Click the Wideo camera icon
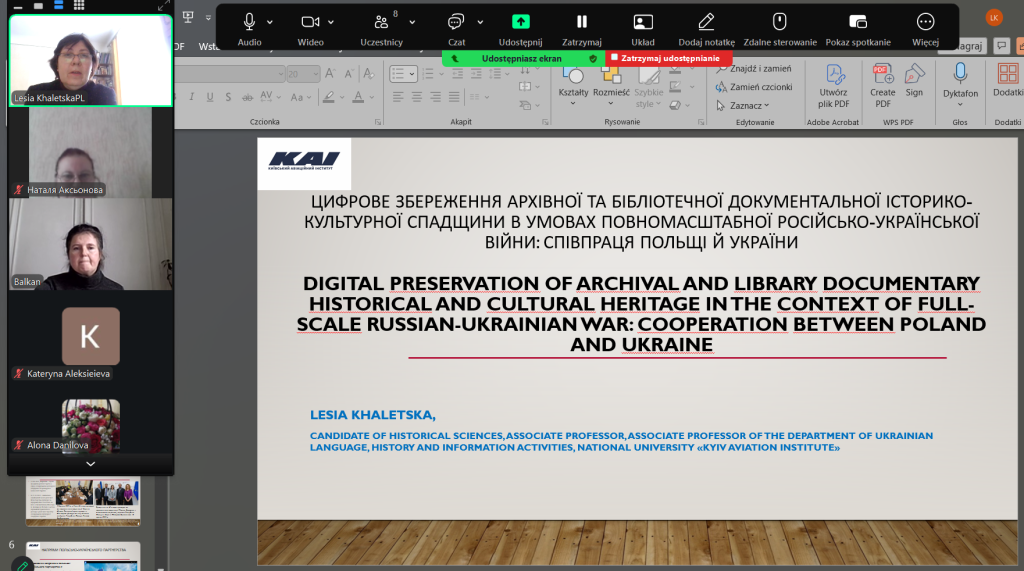The height and width of the screenshot is (571, 1024). pos(310,22)
